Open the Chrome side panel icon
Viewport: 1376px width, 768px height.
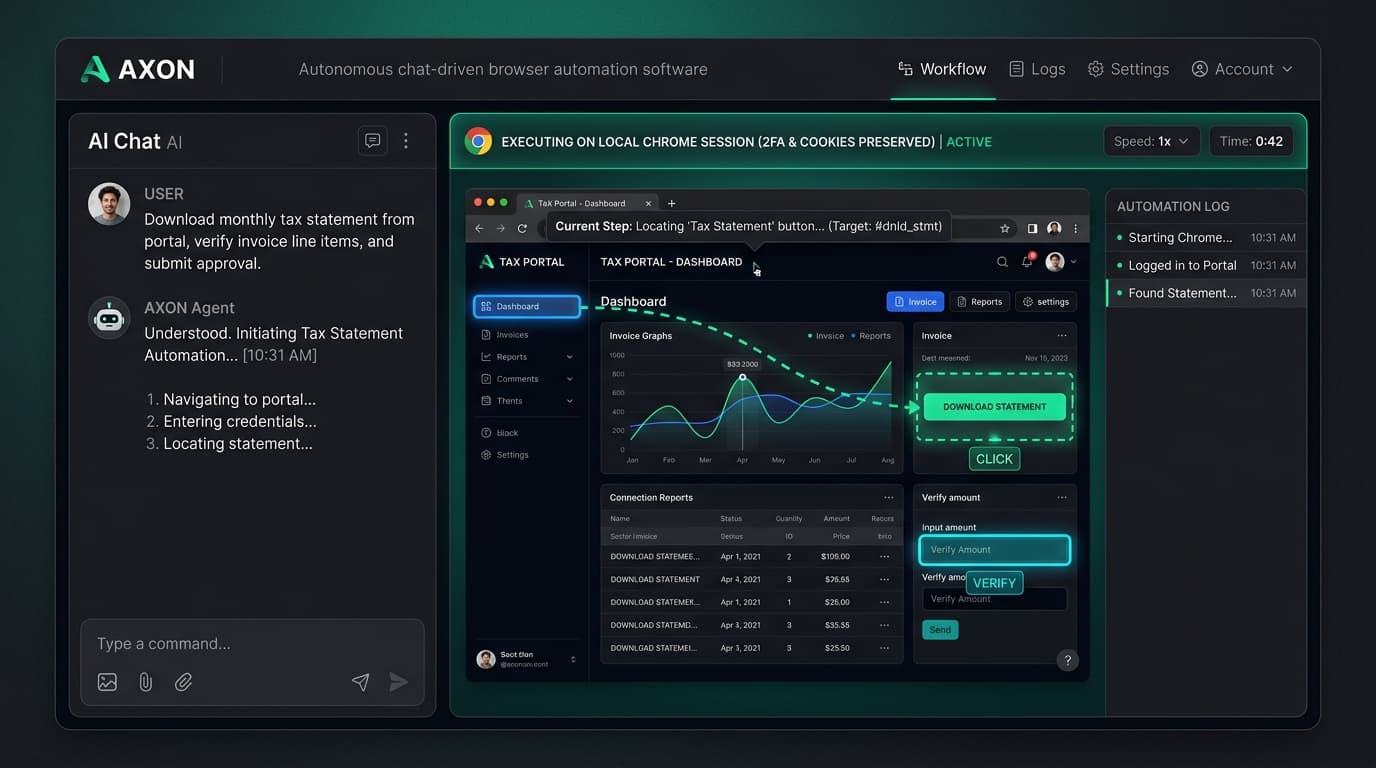point(1032,228)
